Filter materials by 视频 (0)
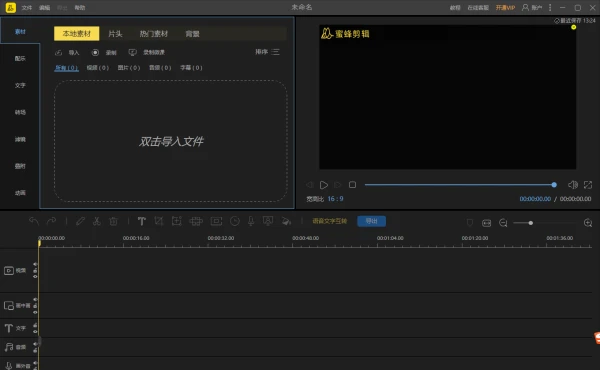Image resolution: width=600 pixels, height=370 pixels. coord(98,68)
